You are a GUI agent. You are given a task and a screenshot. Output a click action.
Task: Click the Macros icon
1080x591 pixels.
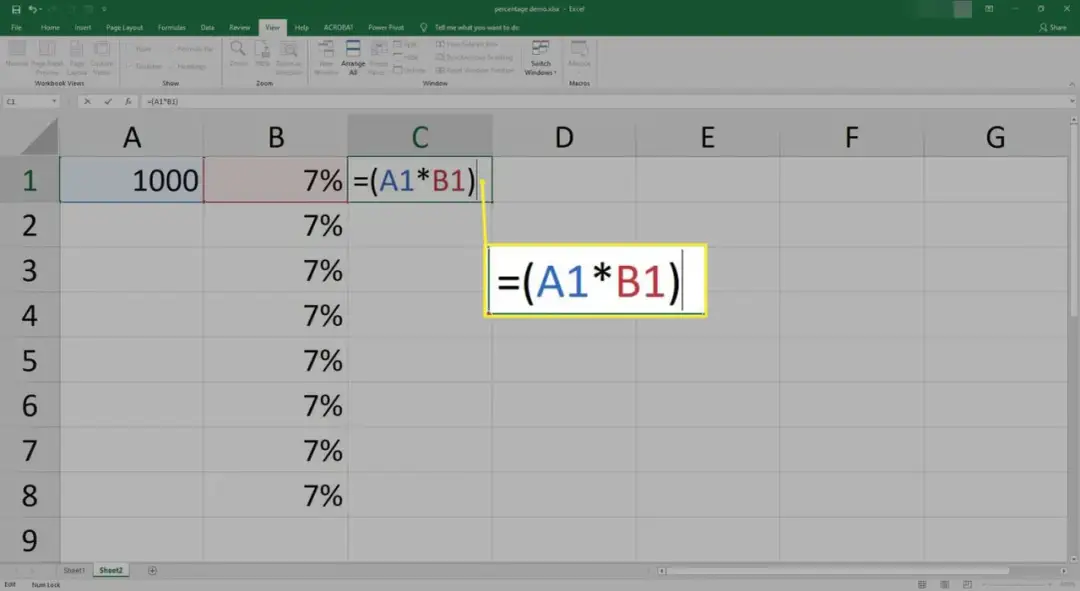pos(579,52)
